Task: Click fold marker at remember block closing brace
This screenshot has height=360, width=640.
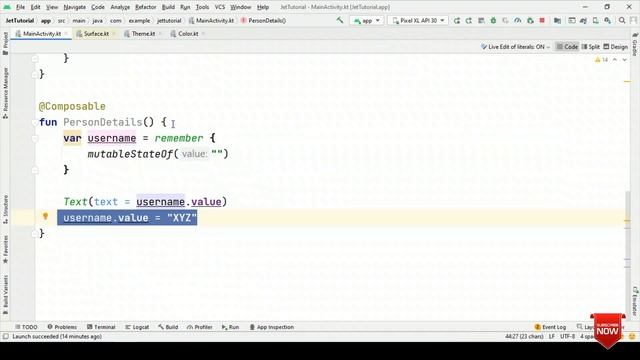Action: tap(35, 170)
